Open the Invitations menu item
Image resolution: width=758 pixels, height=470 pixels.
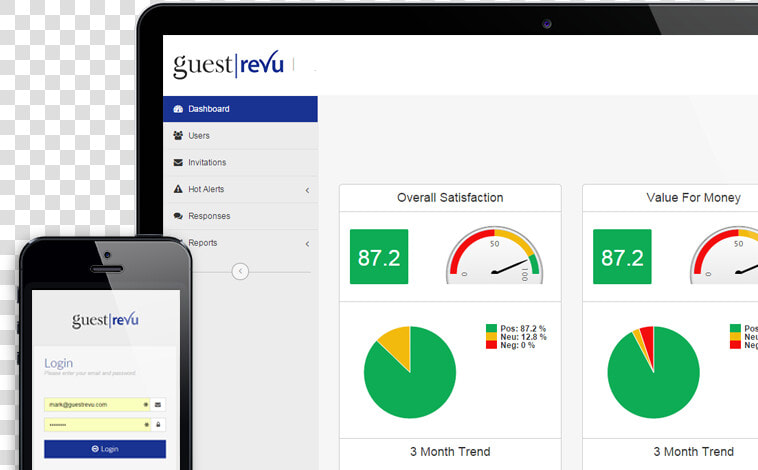(x=240, y=162)
